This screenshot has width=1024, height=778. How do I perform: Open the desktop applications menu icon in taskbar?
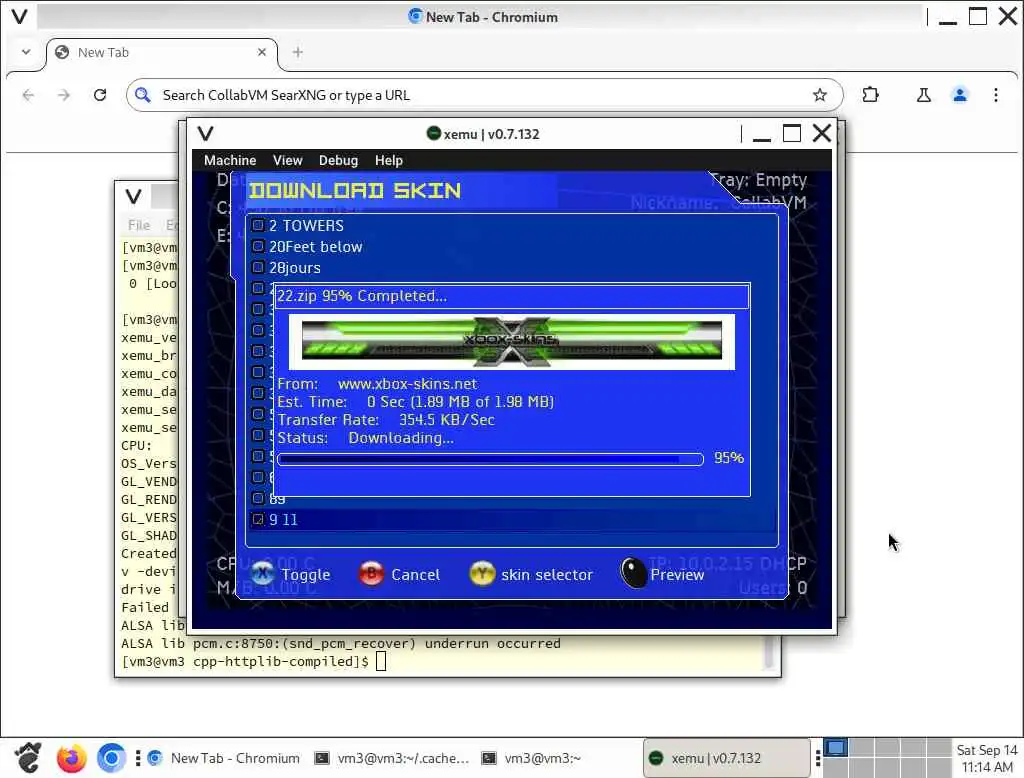point(28,758)
